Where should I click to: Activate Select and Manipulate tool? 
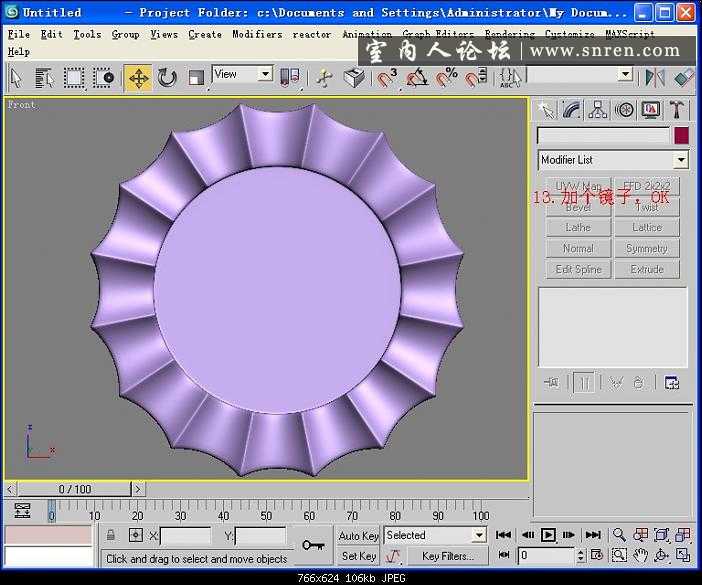point(325,78)
